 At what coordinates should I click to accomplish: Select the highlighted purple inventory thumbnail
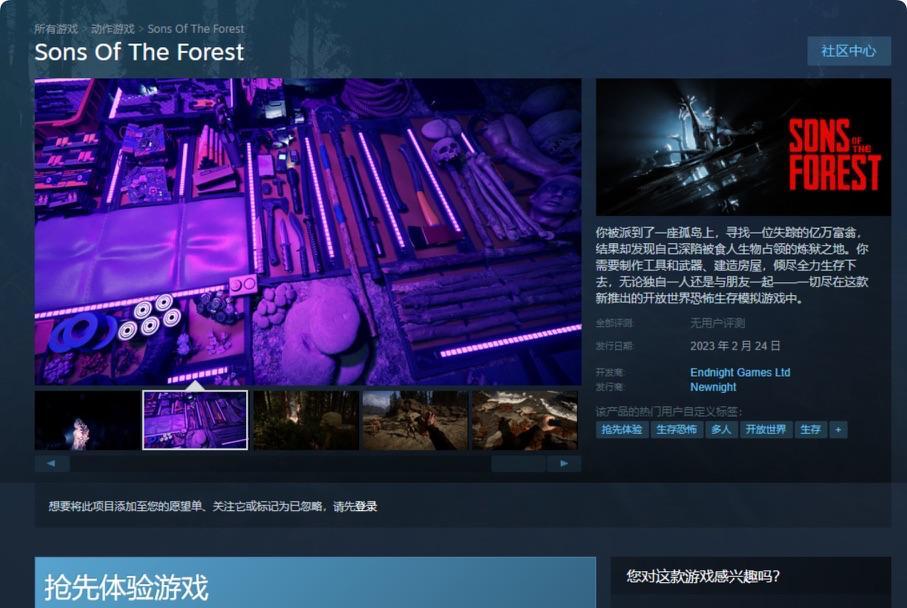click(x=195, y=420)
